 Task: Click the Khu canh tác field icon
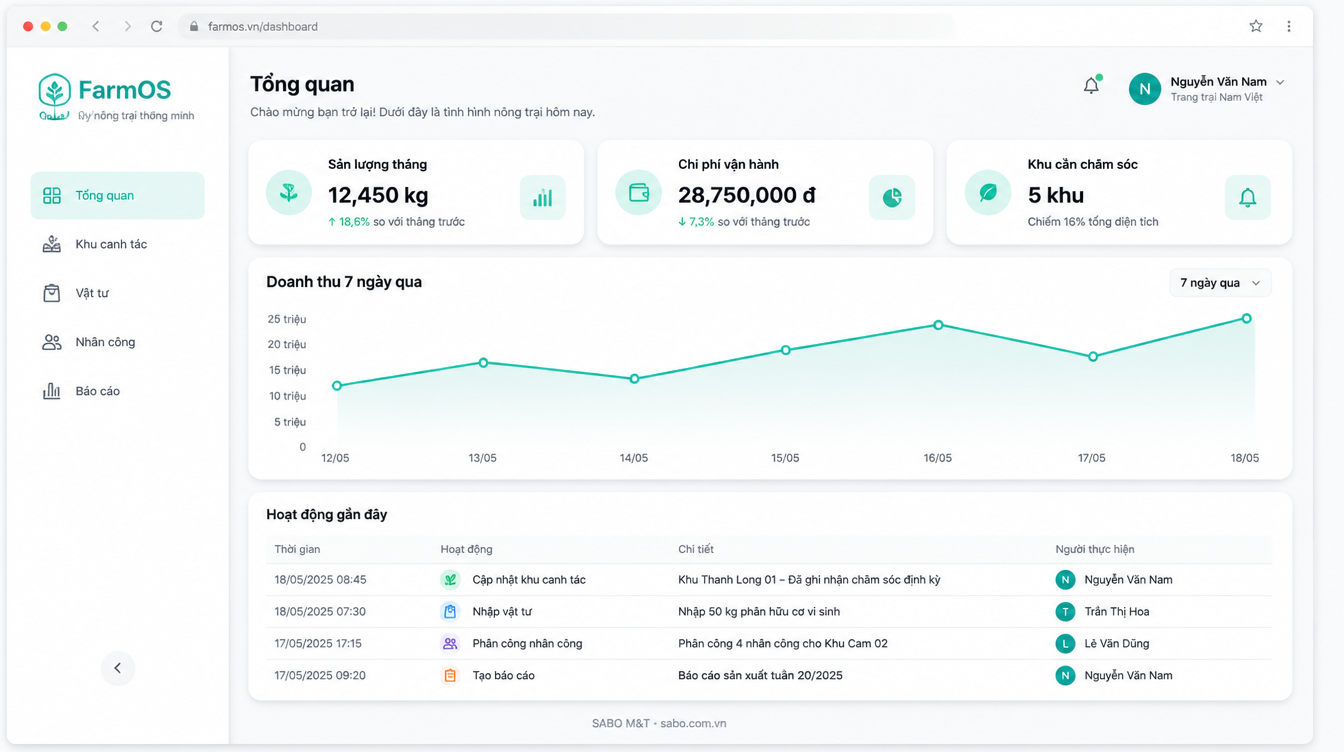click(52, 244)
